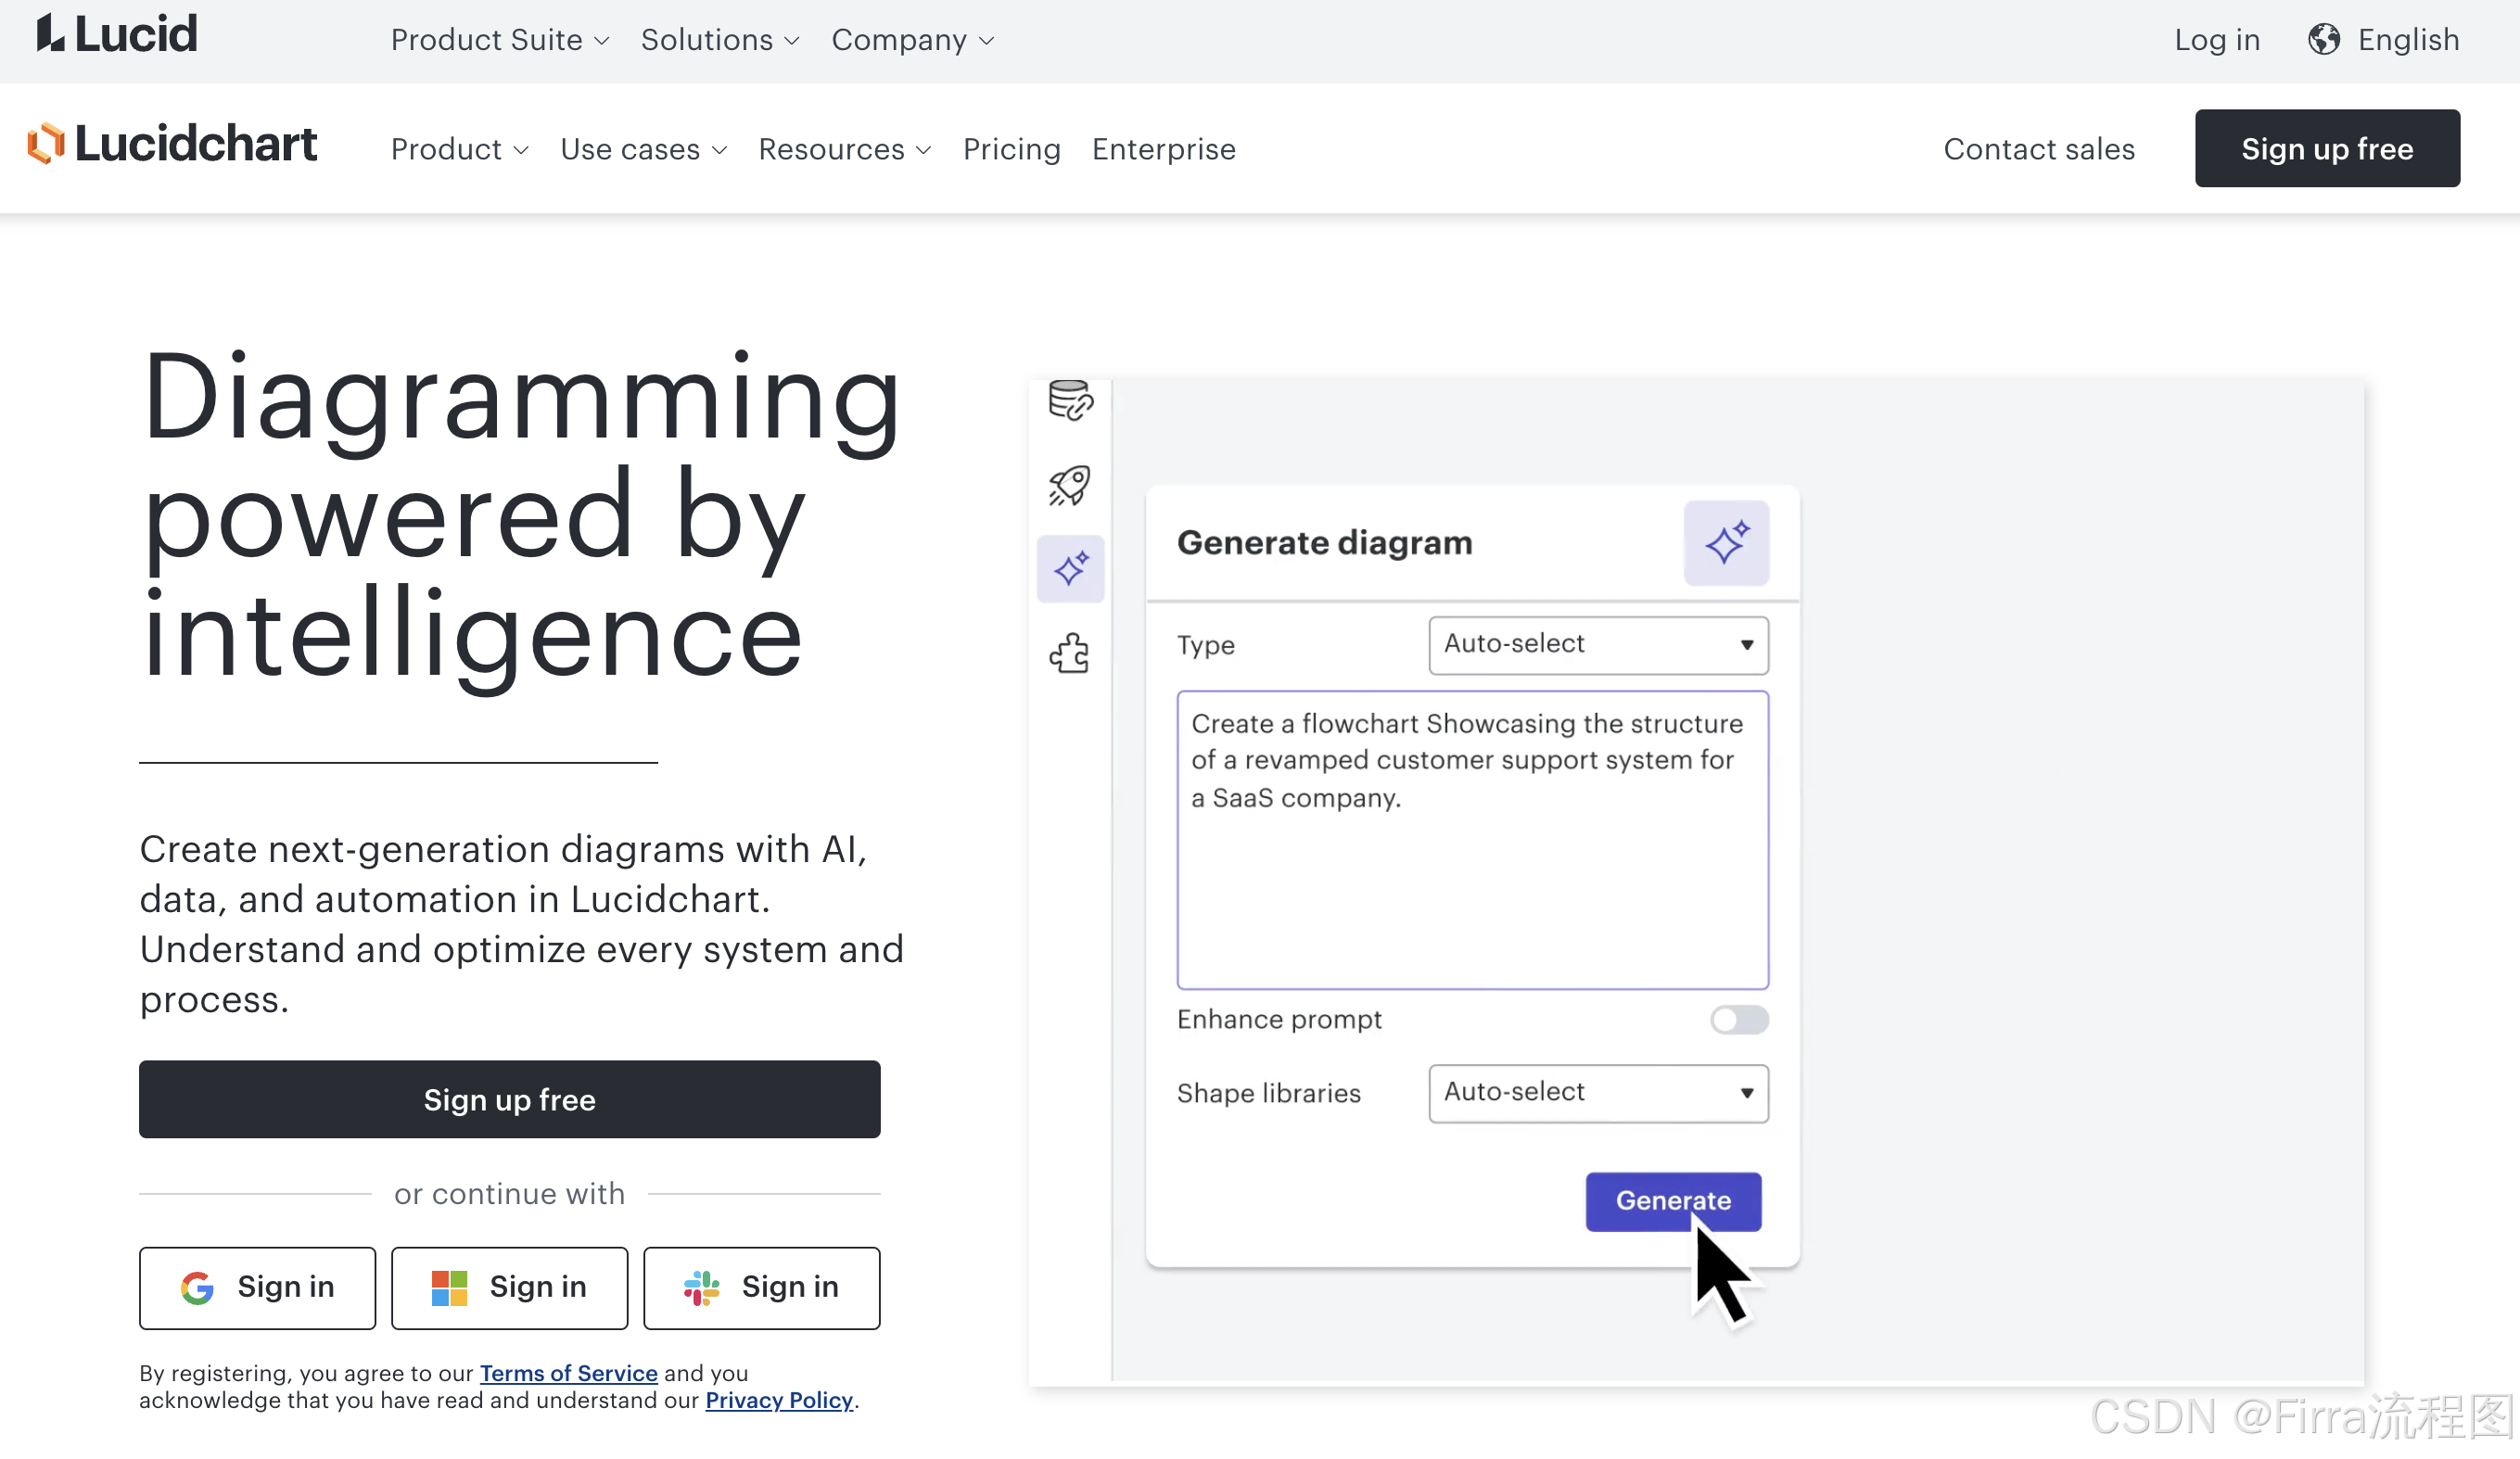This screenshot has width=2520, height=1459.
Task: Click the Lucid logo in top bar
Action: tap(118, 34)
